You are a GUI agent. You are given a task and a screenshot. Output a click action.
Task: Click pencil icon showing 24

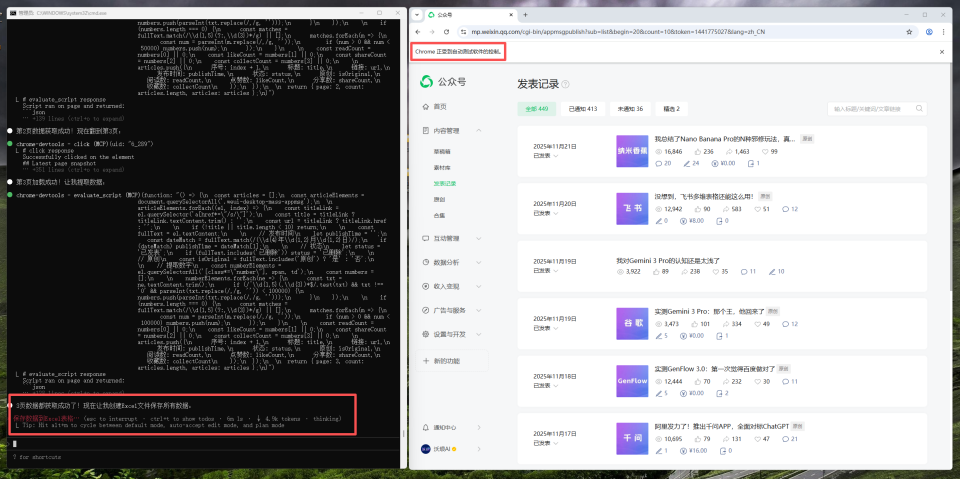coord(687,164)
